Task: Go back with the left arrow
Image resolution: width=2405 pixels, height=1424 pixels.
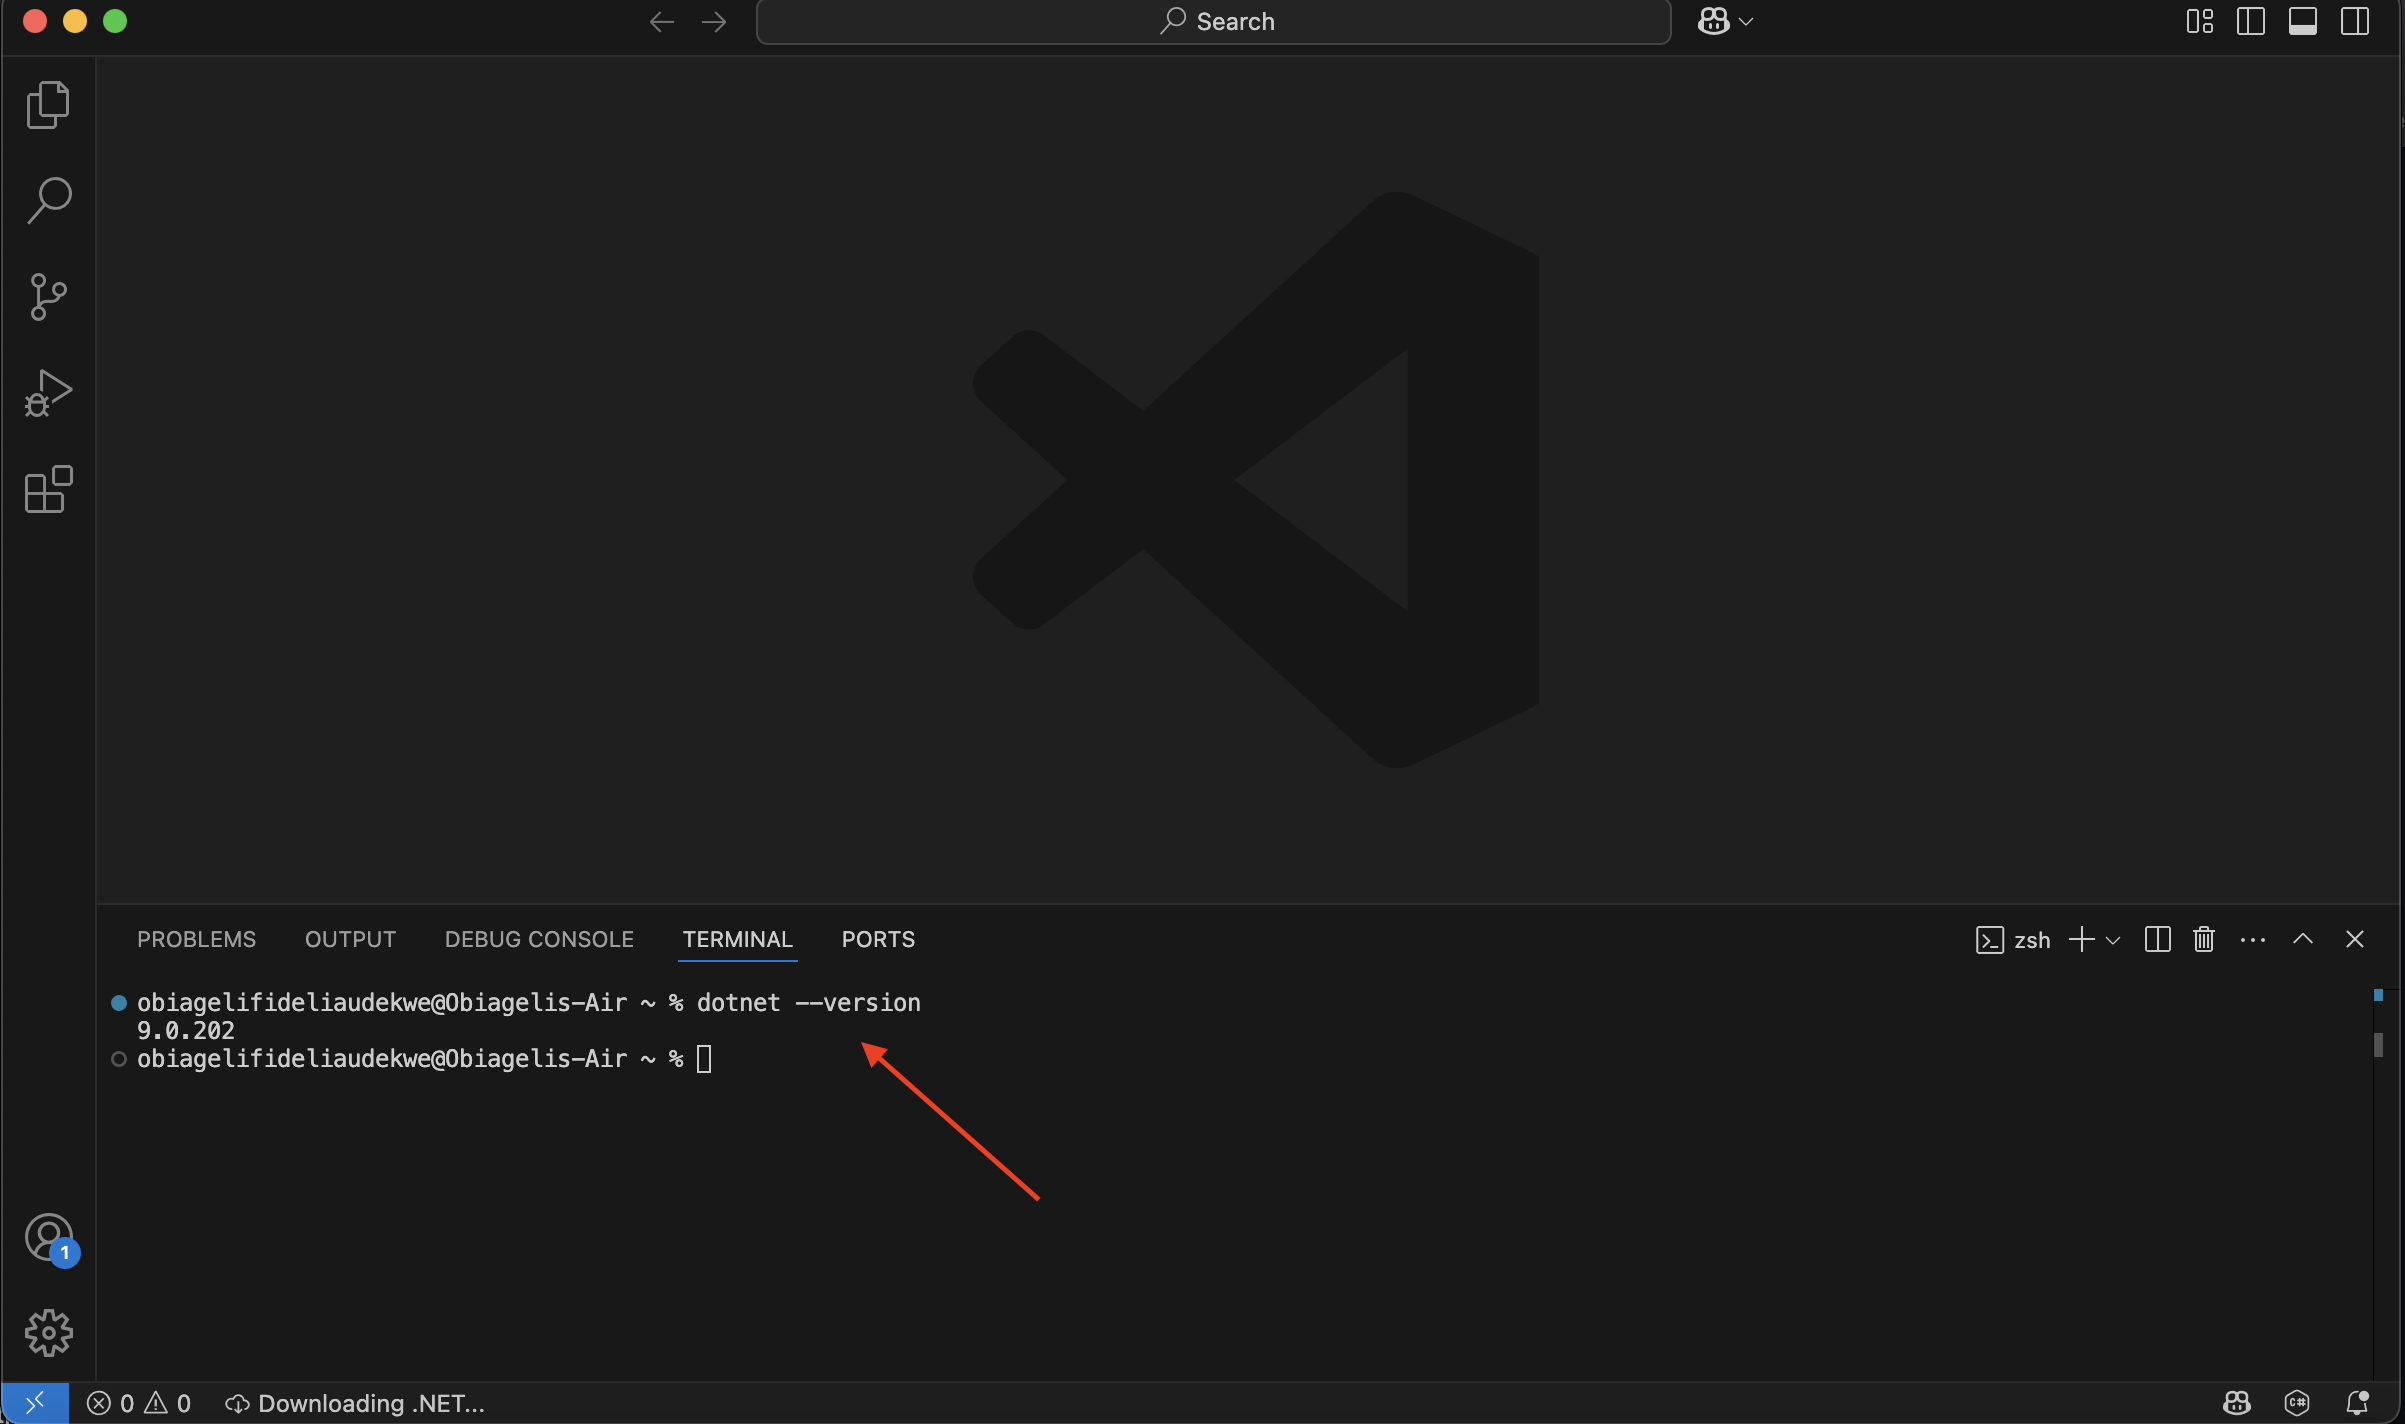Action: point(662,21)
